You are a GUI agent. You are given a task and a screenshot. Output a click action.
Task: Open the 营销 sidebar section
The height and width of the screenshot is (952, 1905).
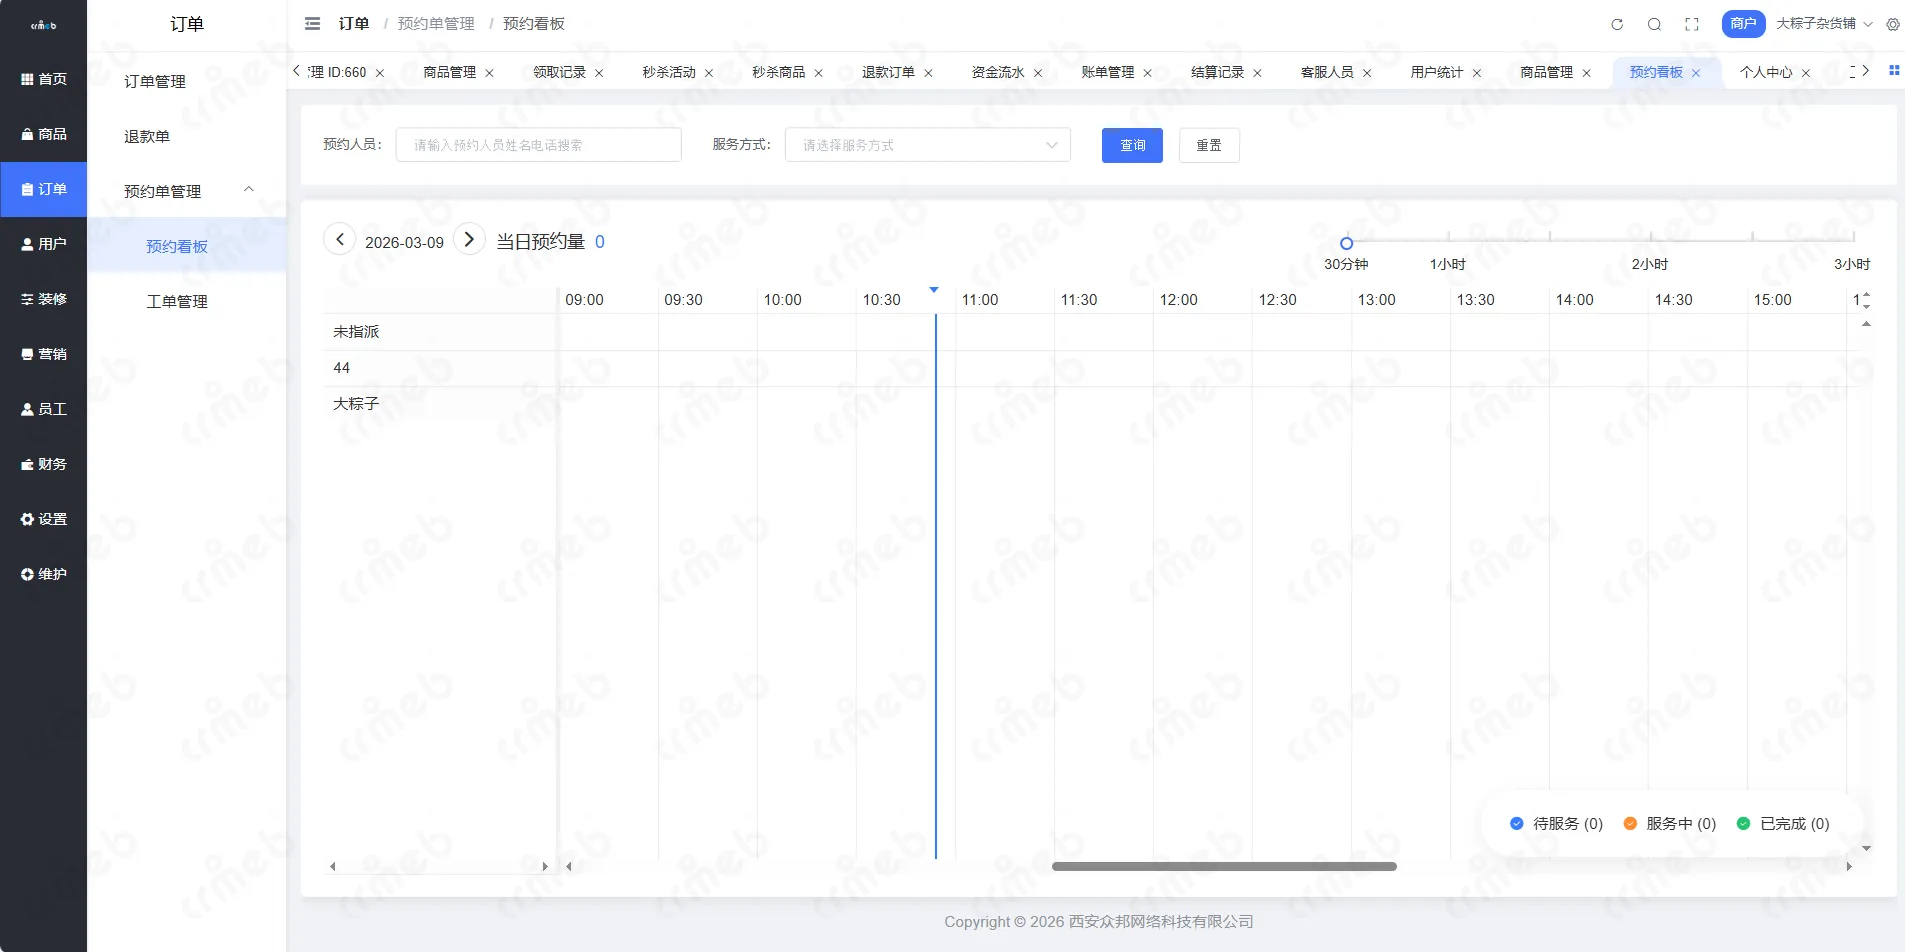(x=43, y=354)
